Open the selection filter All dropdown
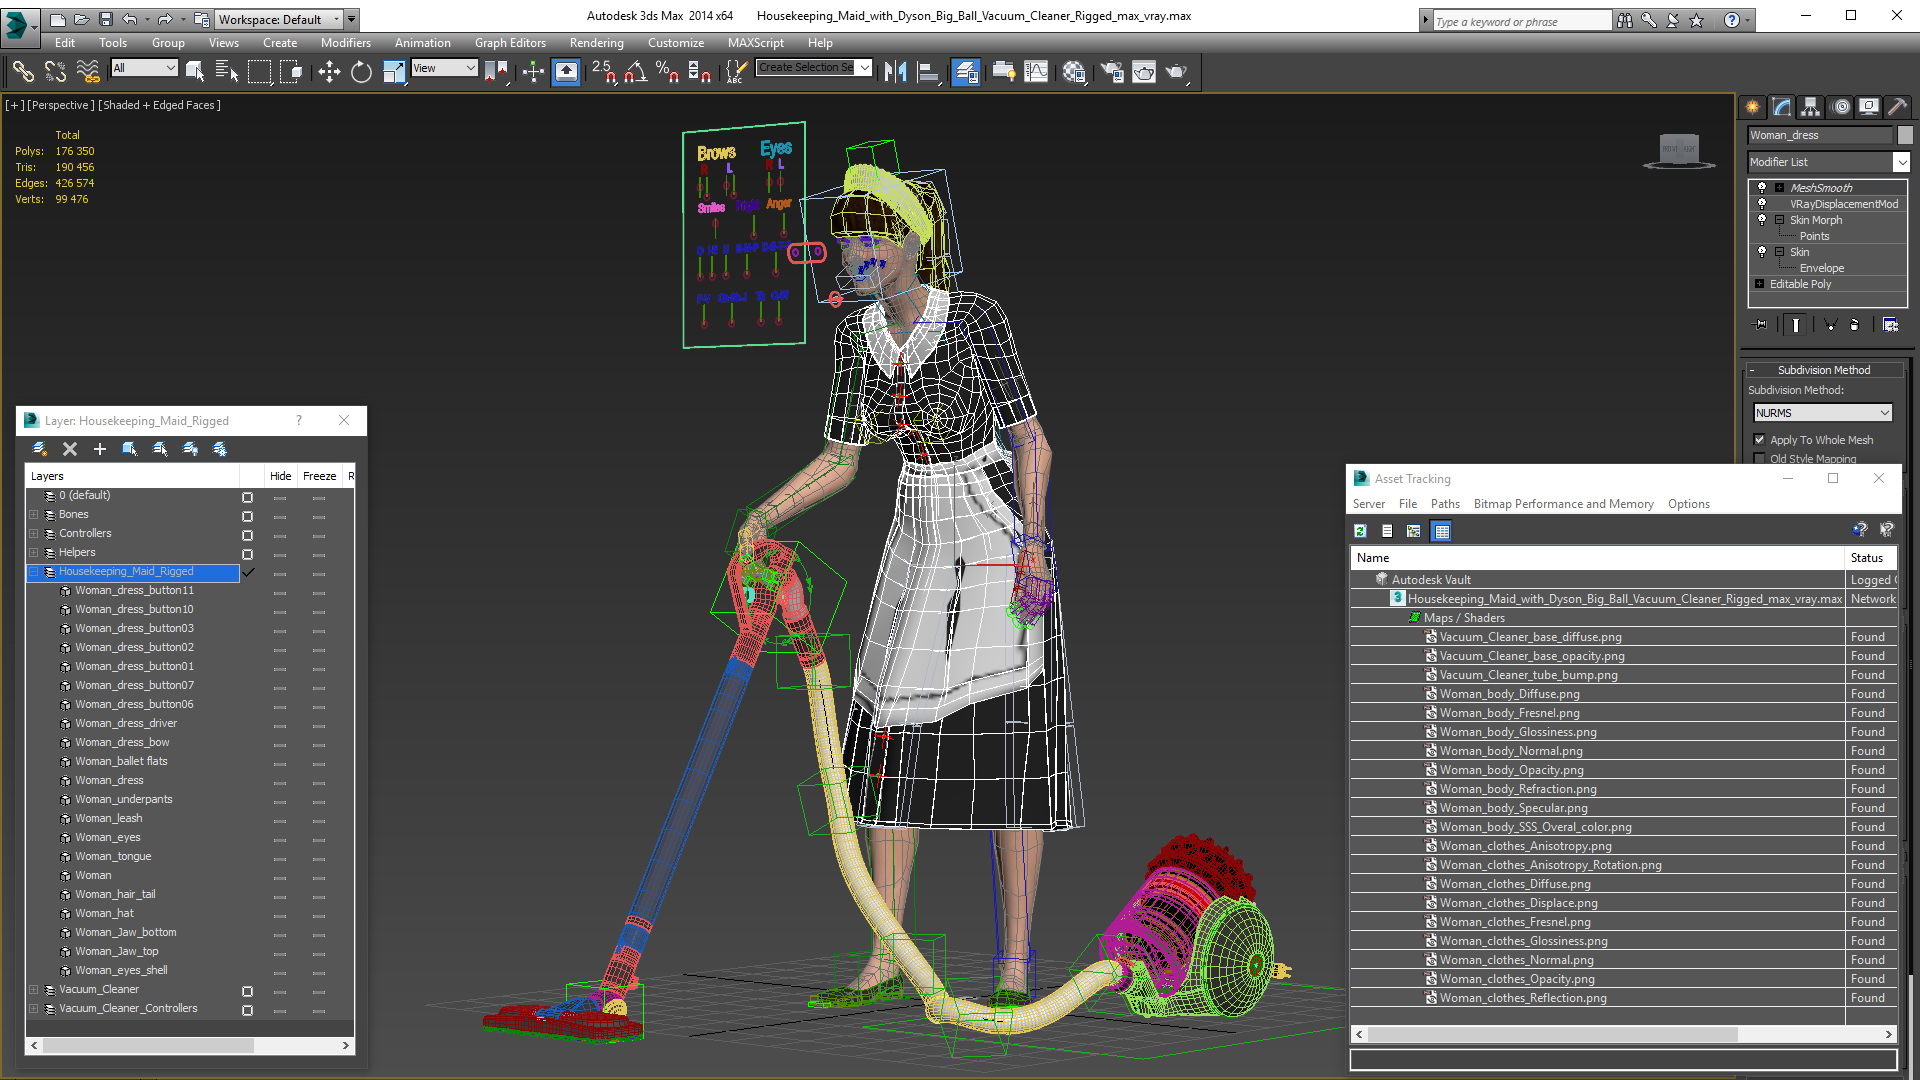Screen dimensions: 1920x1080 coord(144,68)
